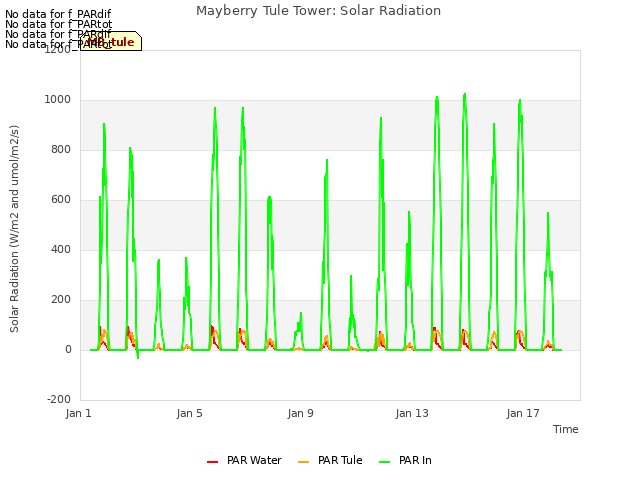Toggle the PAR In legend entry
Image resolution: width=640 pixels, height=480 pixels.
click(405, 460)
